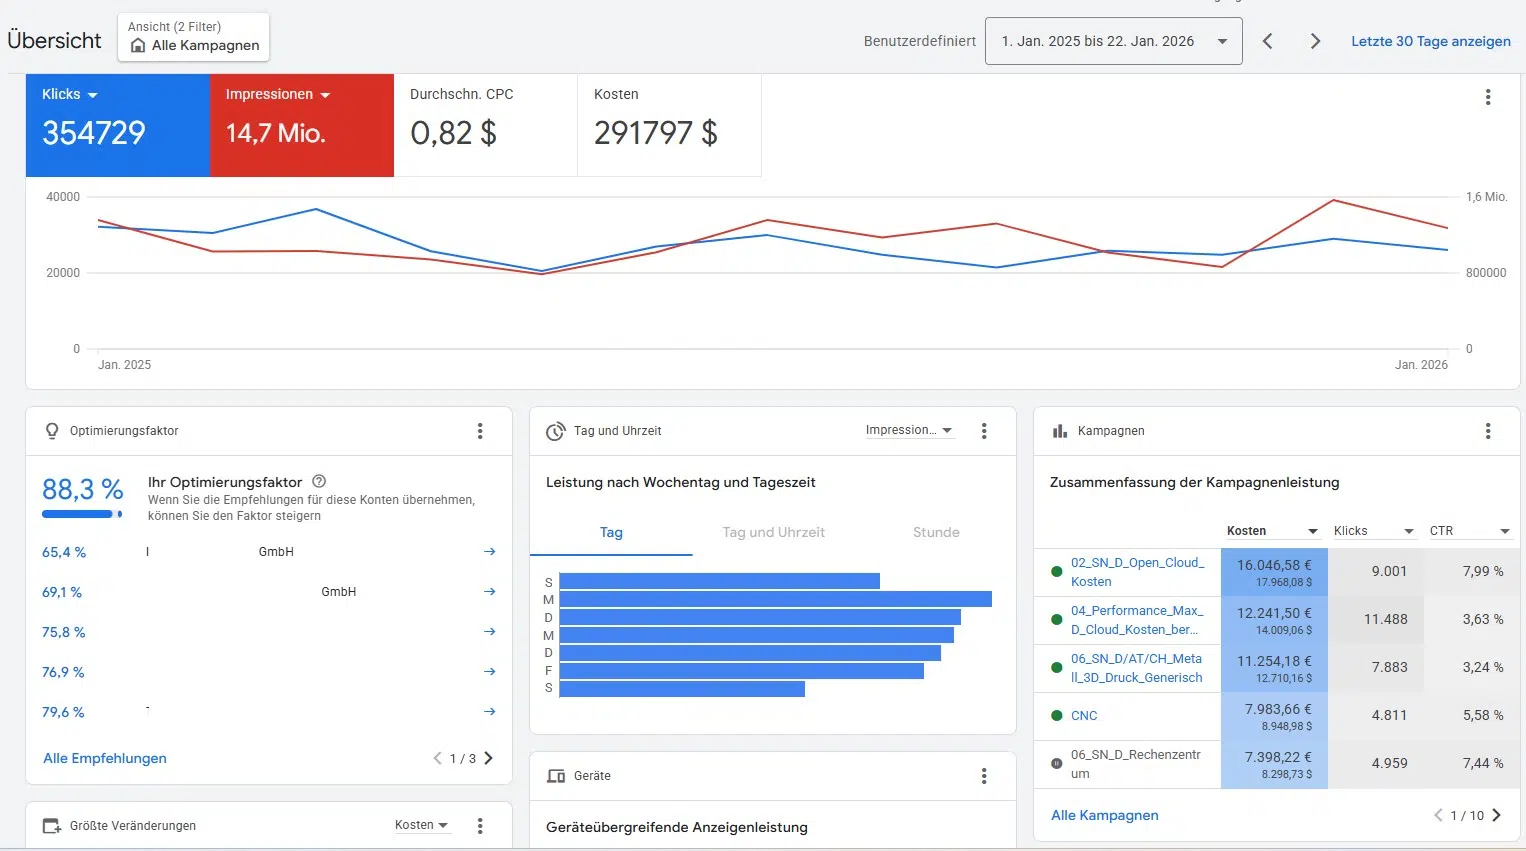The image size is (1526, 851).
Task: Open the Ansicht Alle Kampagnen filter
Action: point(193,37)
